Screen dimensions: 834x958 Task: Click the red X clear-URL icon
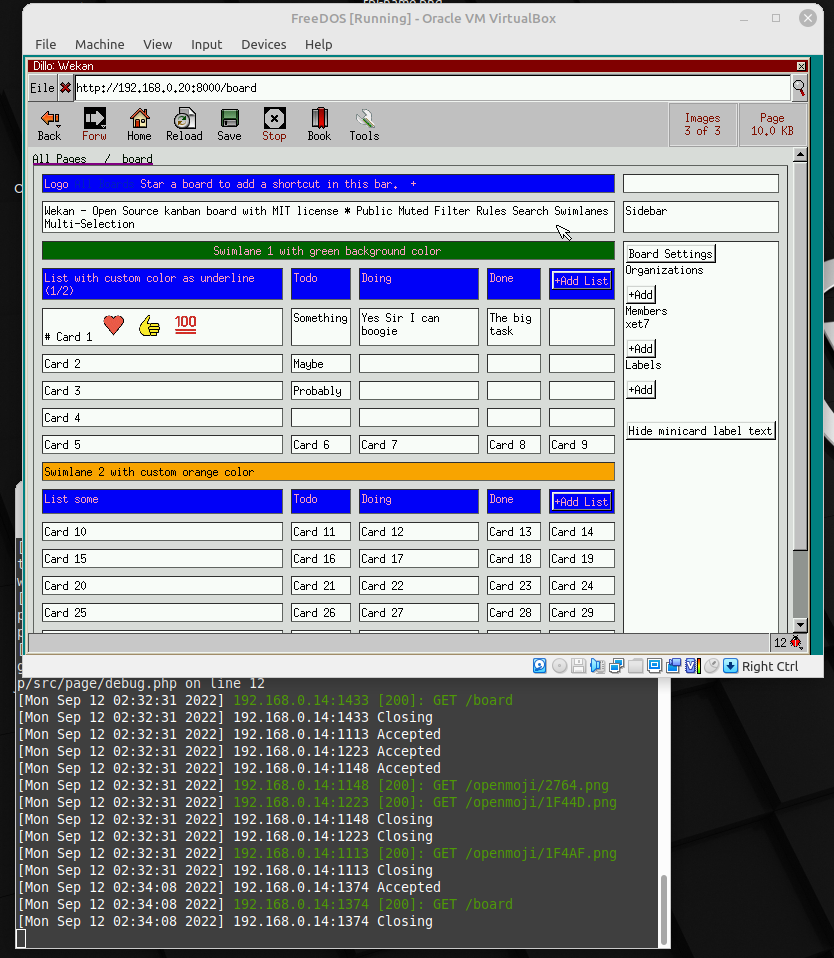[65, 88]
